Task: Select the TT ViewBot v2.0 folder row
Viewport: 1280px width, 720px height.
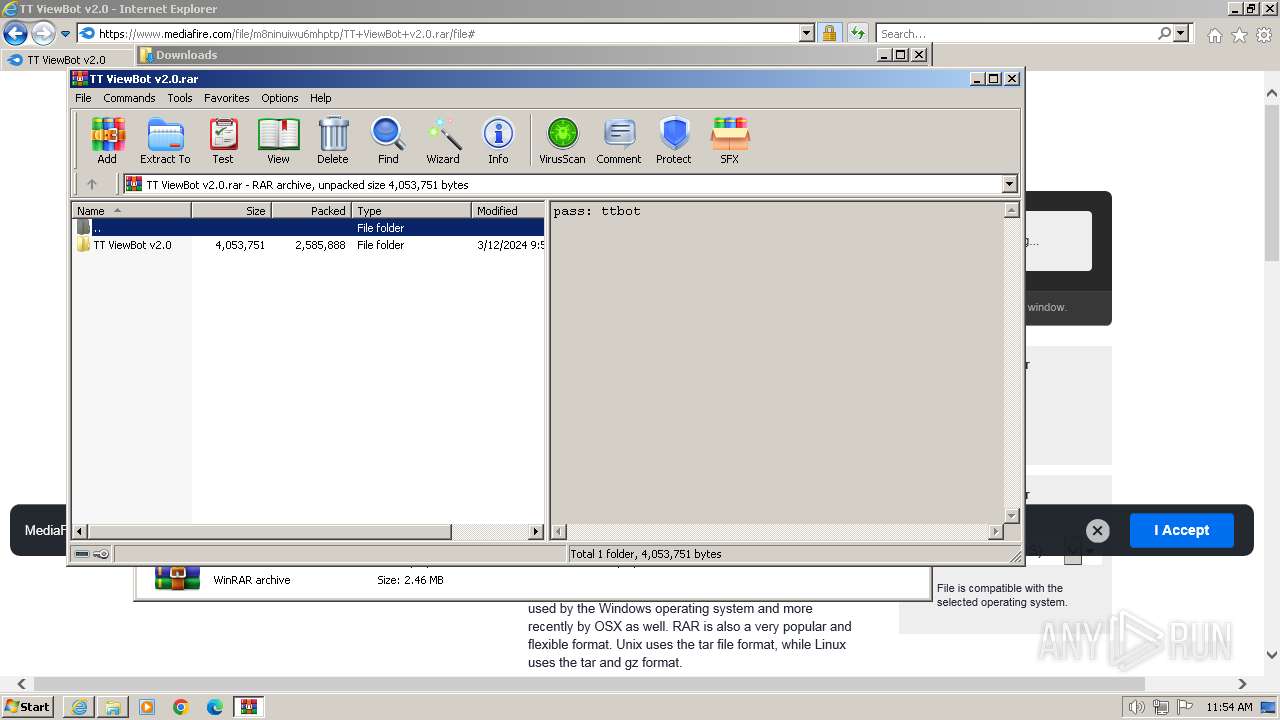Action: tap(309, 245)
